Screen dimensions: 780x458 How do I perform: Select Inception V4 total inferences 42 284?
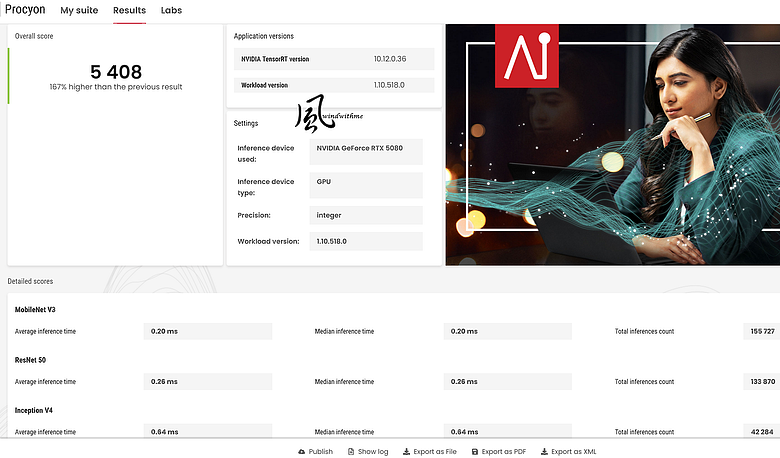coord(762,431)
